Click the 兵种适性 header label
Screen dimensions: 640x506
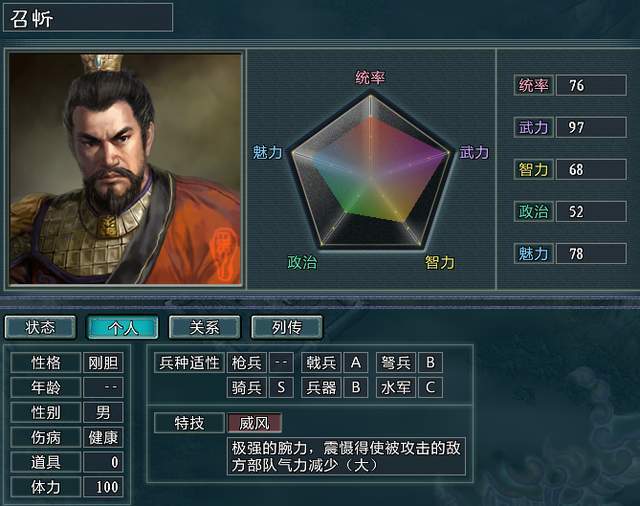pyautogui.click(x=189, y=362)
